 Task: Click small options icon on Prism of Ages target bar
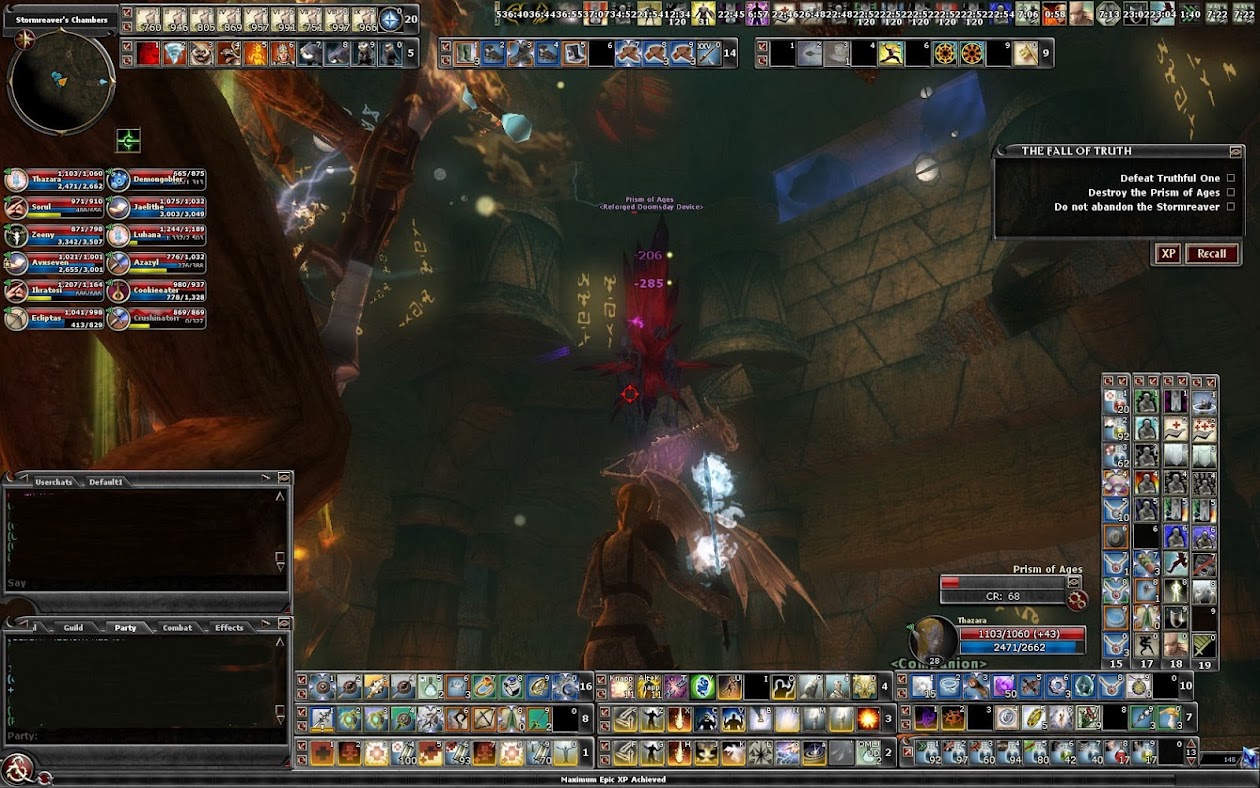(x=1074, y=582)
